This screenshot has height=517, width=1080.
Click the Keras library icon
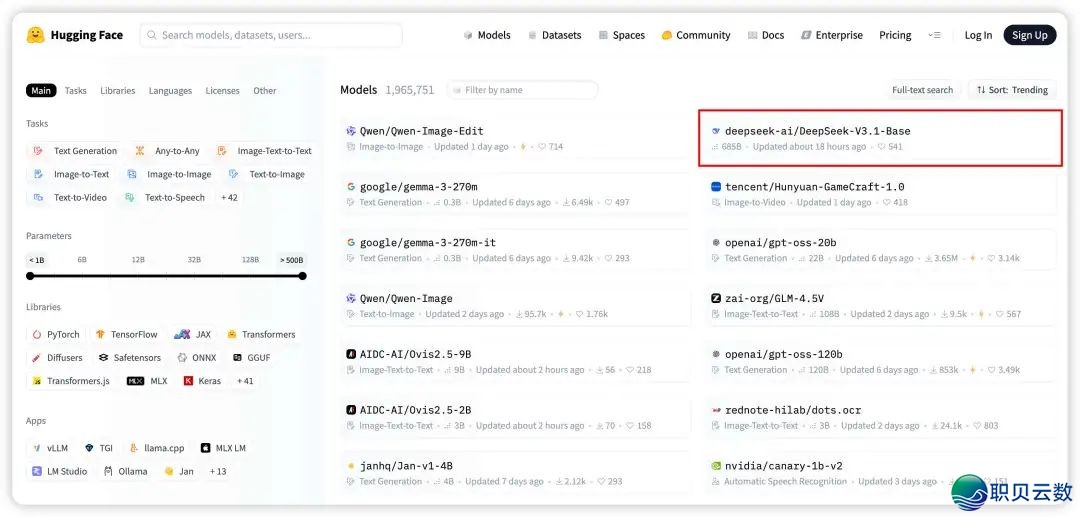point(188,381)
